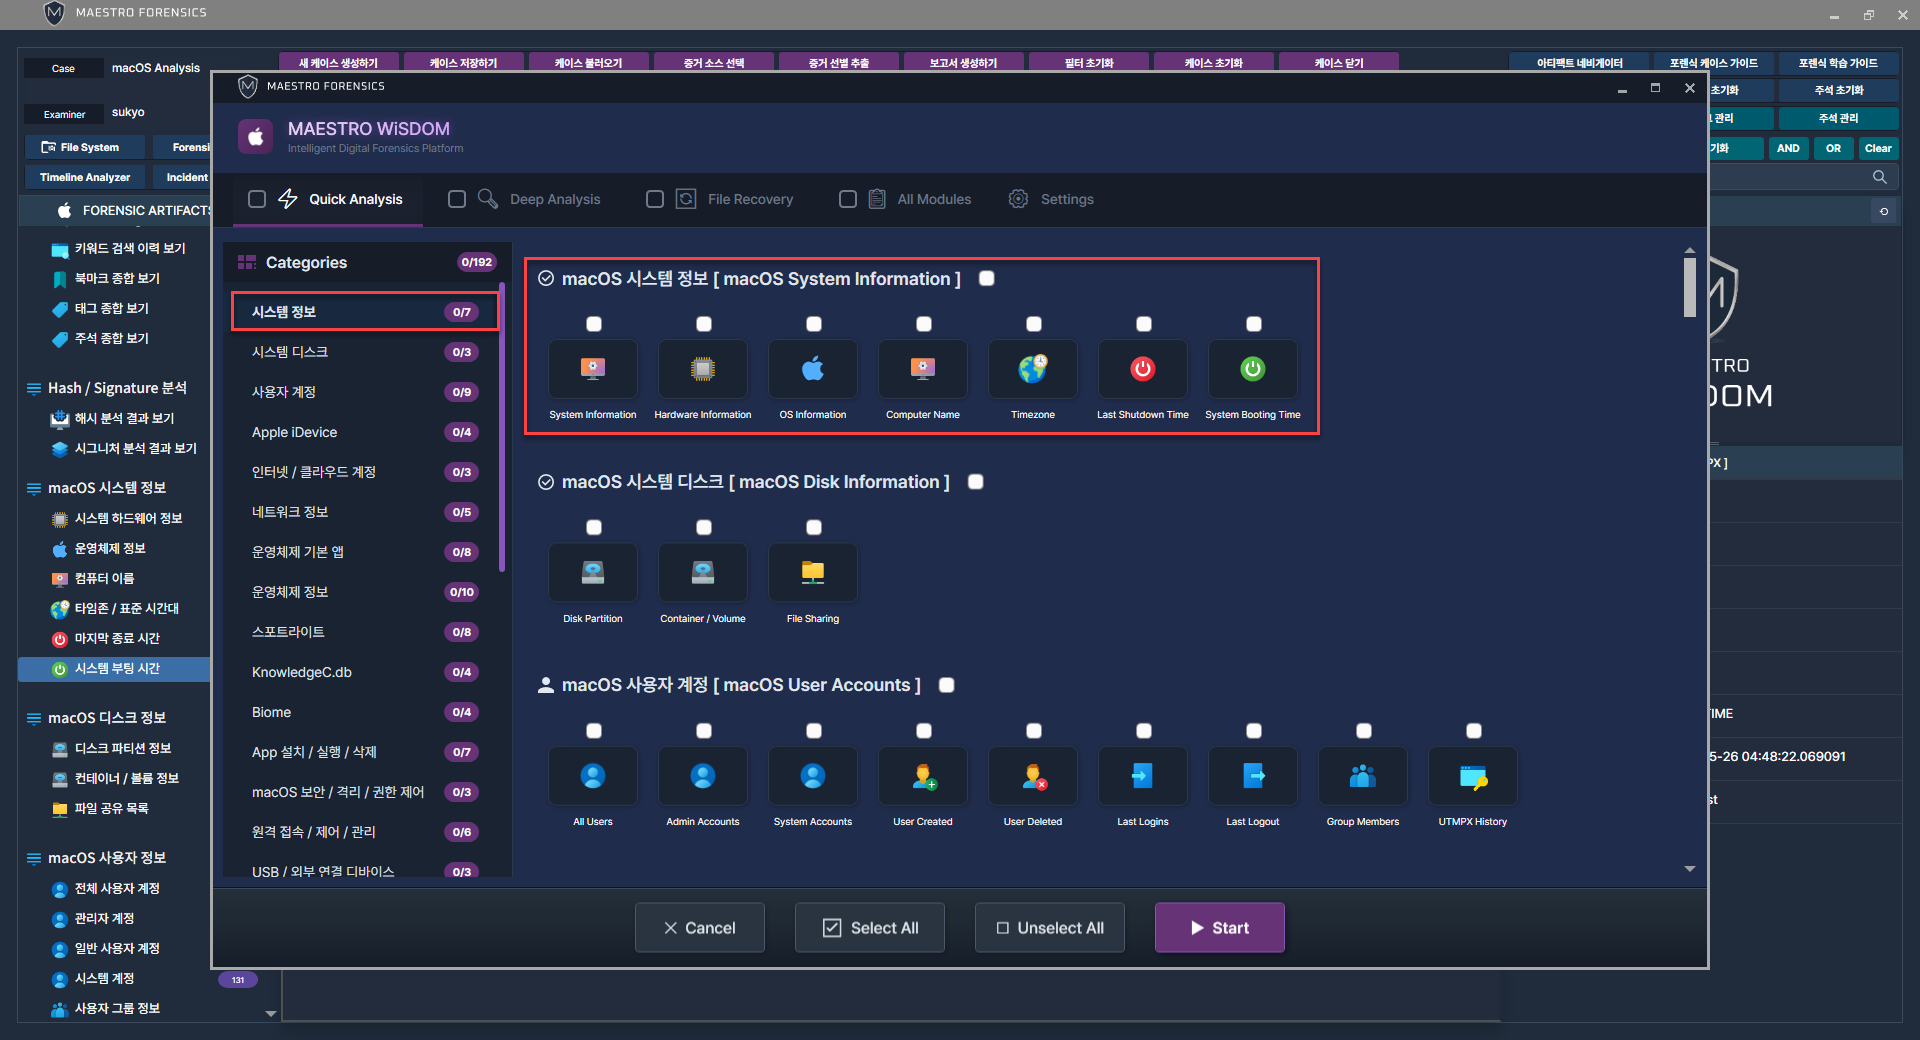Switch to the File Recovery tab
The height and width of the screenshot is (1040, 1920).
(x=750, y=199)
